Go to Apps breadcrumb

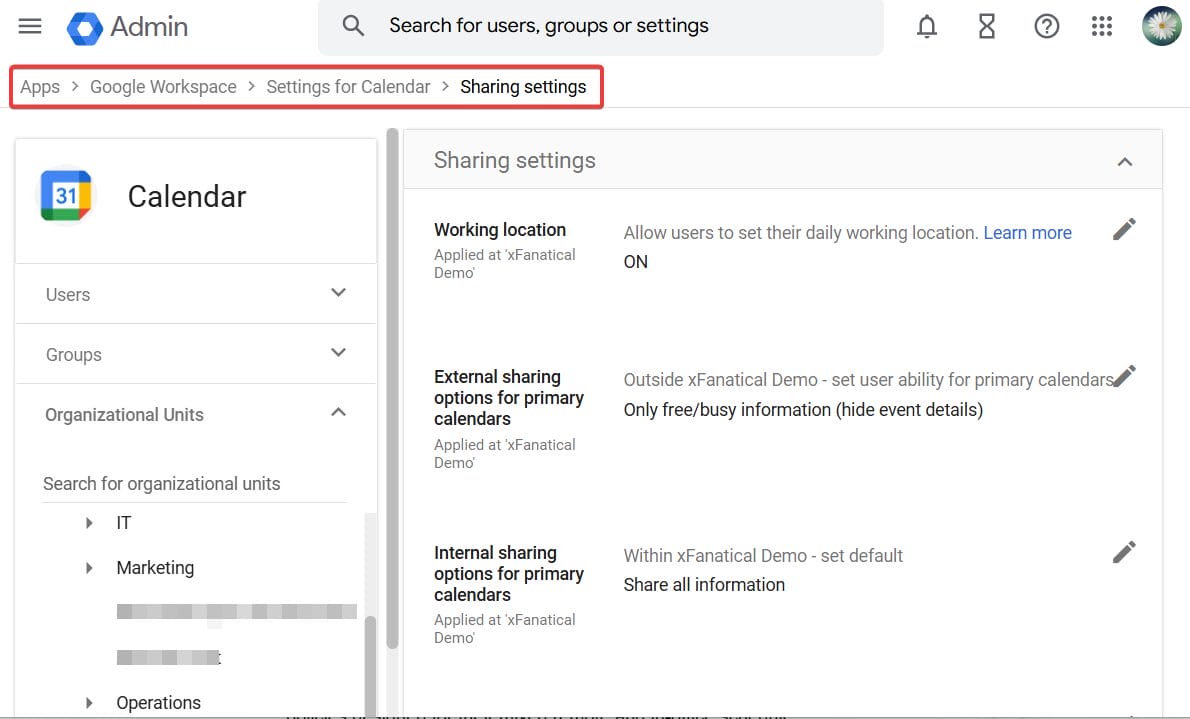(39, 87)
